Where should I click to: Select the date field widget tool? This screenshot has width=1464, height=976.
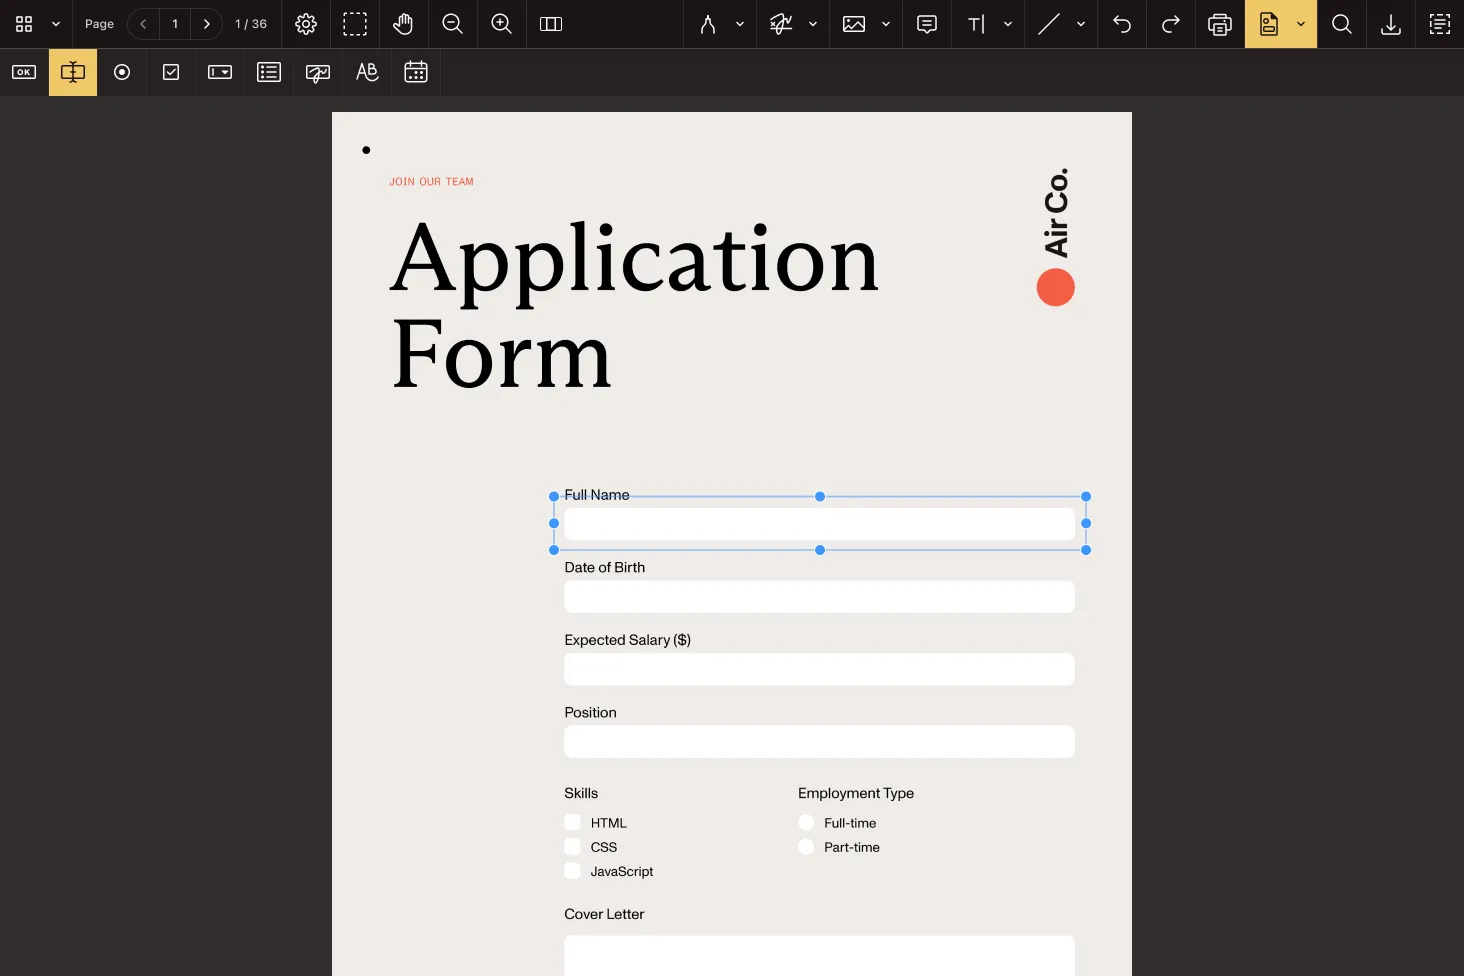pyautogui.click(x=416, y=72)
